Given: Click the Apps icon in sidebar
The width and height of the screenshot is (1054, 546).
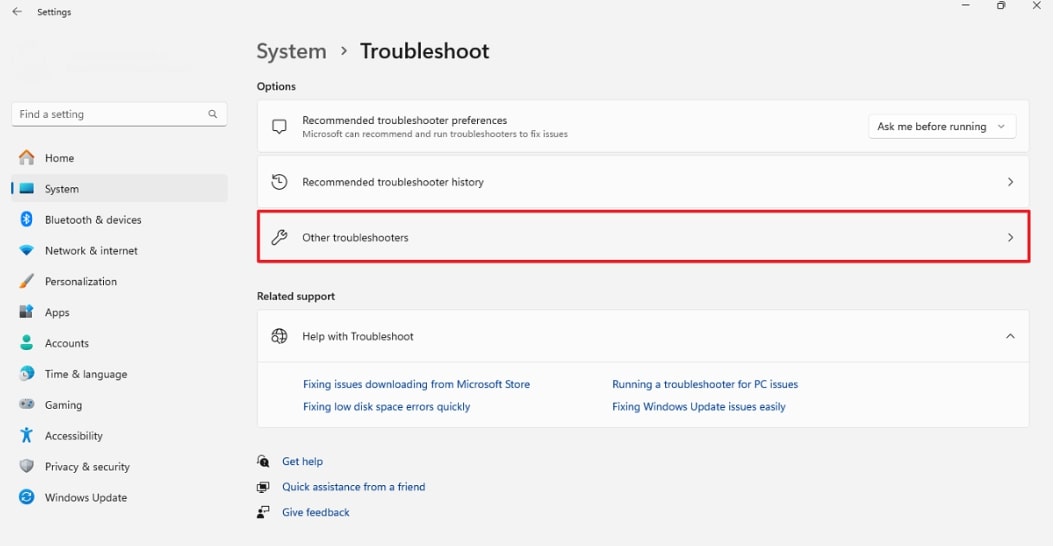Looking at the screenshot, I should pyautogui.click(x=26, y=312).
